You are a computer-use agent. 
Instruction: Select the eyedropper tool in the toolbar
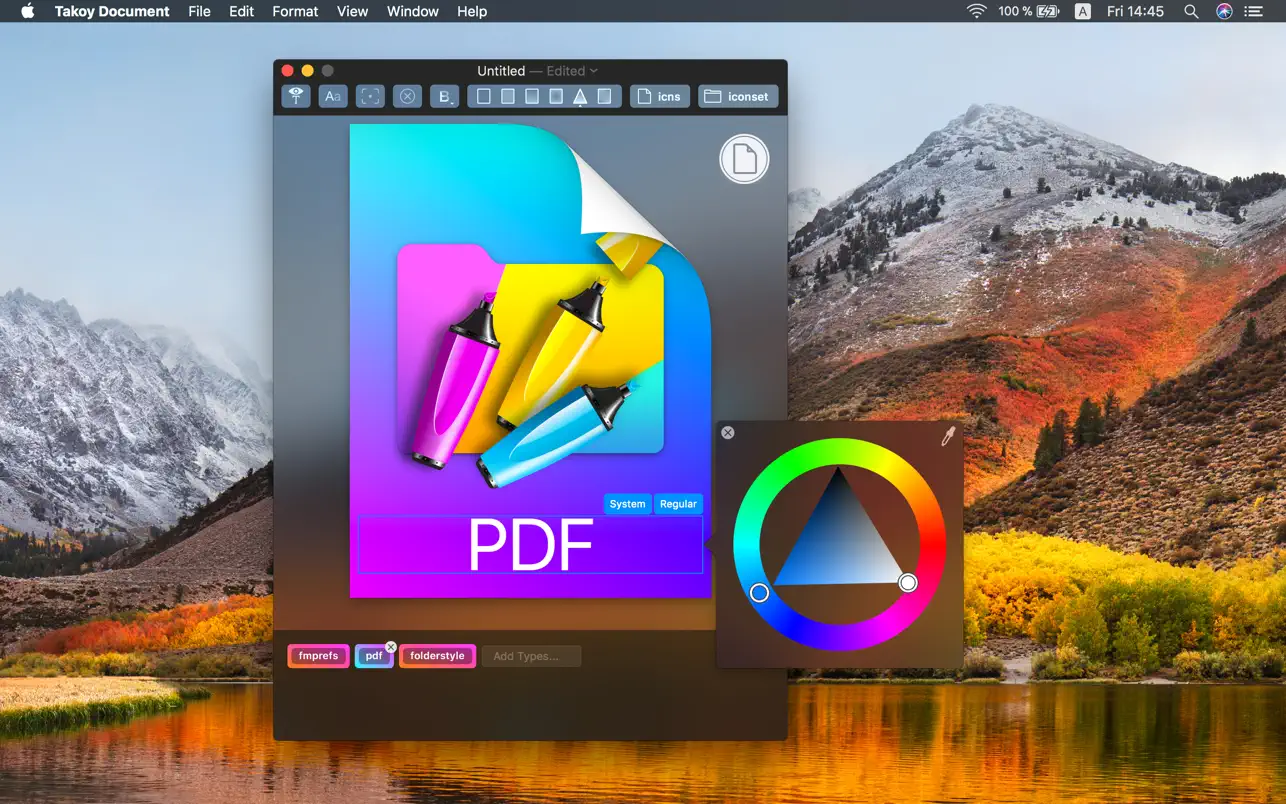point(296,96)
